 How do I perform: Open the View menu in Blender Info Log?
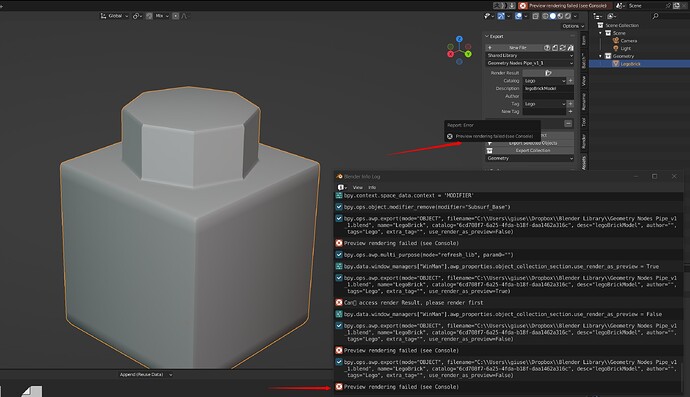[x=358, y=187]
